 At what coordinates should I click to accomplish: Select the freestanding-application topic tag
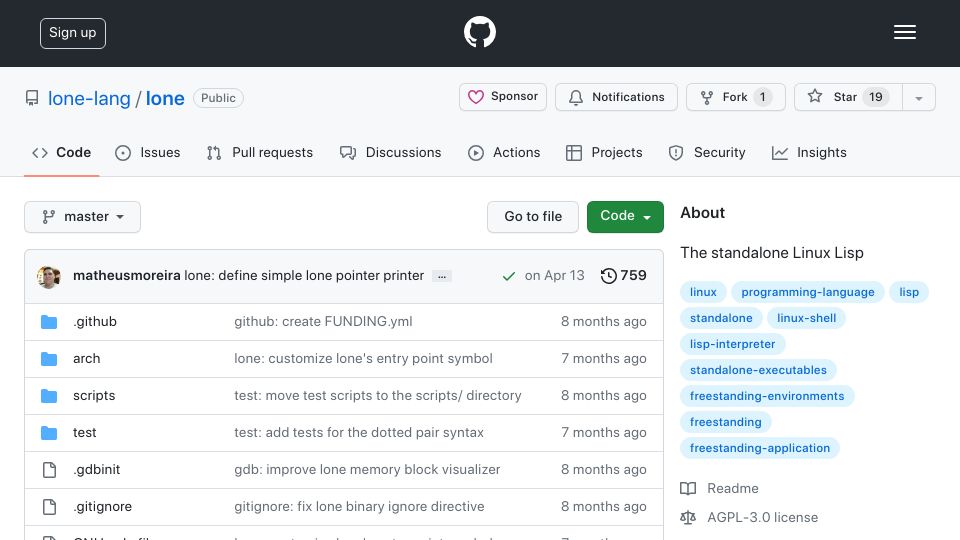[760, 448]
